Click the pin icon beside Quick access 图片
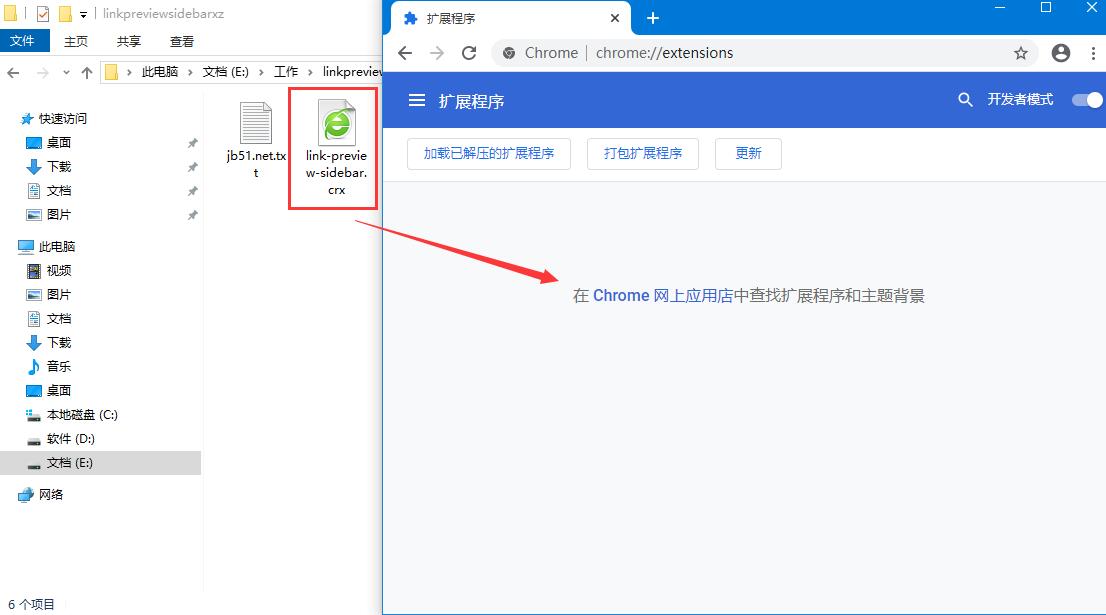1106x615 pixels. tap(193, 215)
